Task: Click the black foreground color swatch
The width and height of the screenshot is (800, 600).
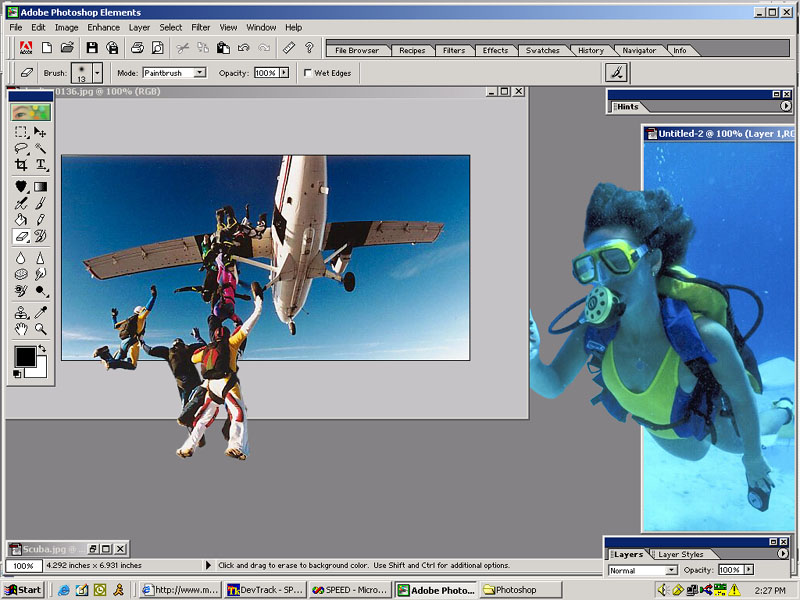Action: [x=24, y=355]
